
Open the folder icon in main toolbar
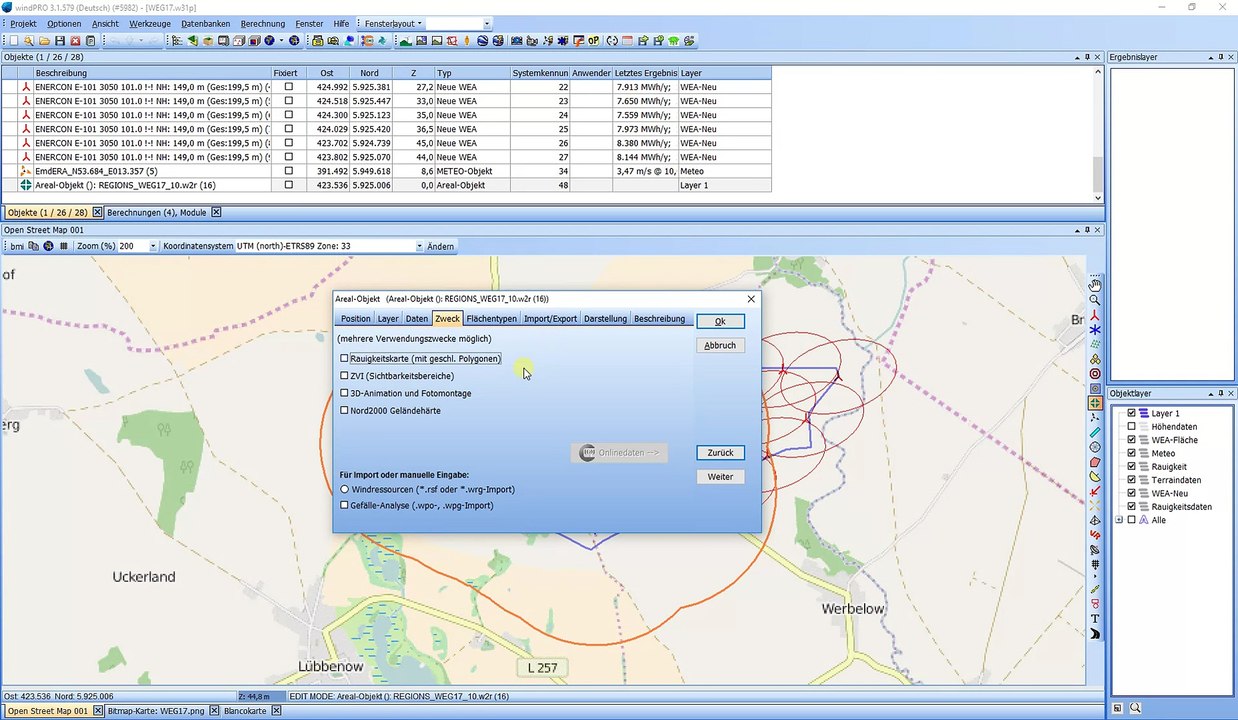44,41
